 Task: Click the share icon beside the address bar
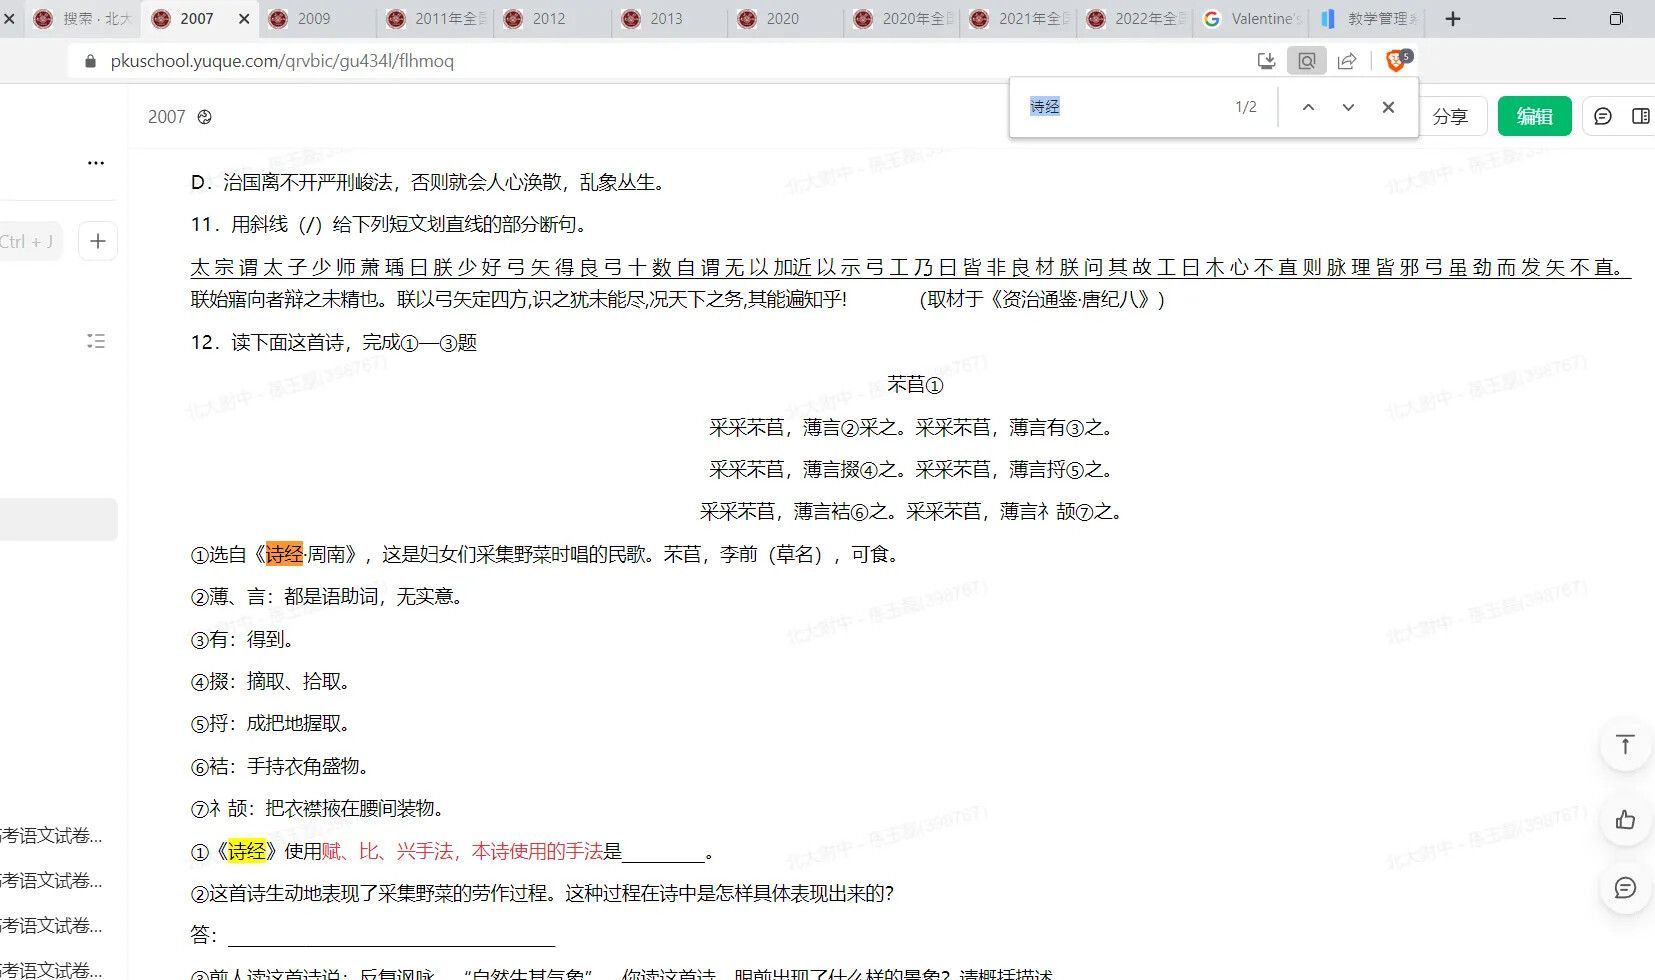point(1347,60)
